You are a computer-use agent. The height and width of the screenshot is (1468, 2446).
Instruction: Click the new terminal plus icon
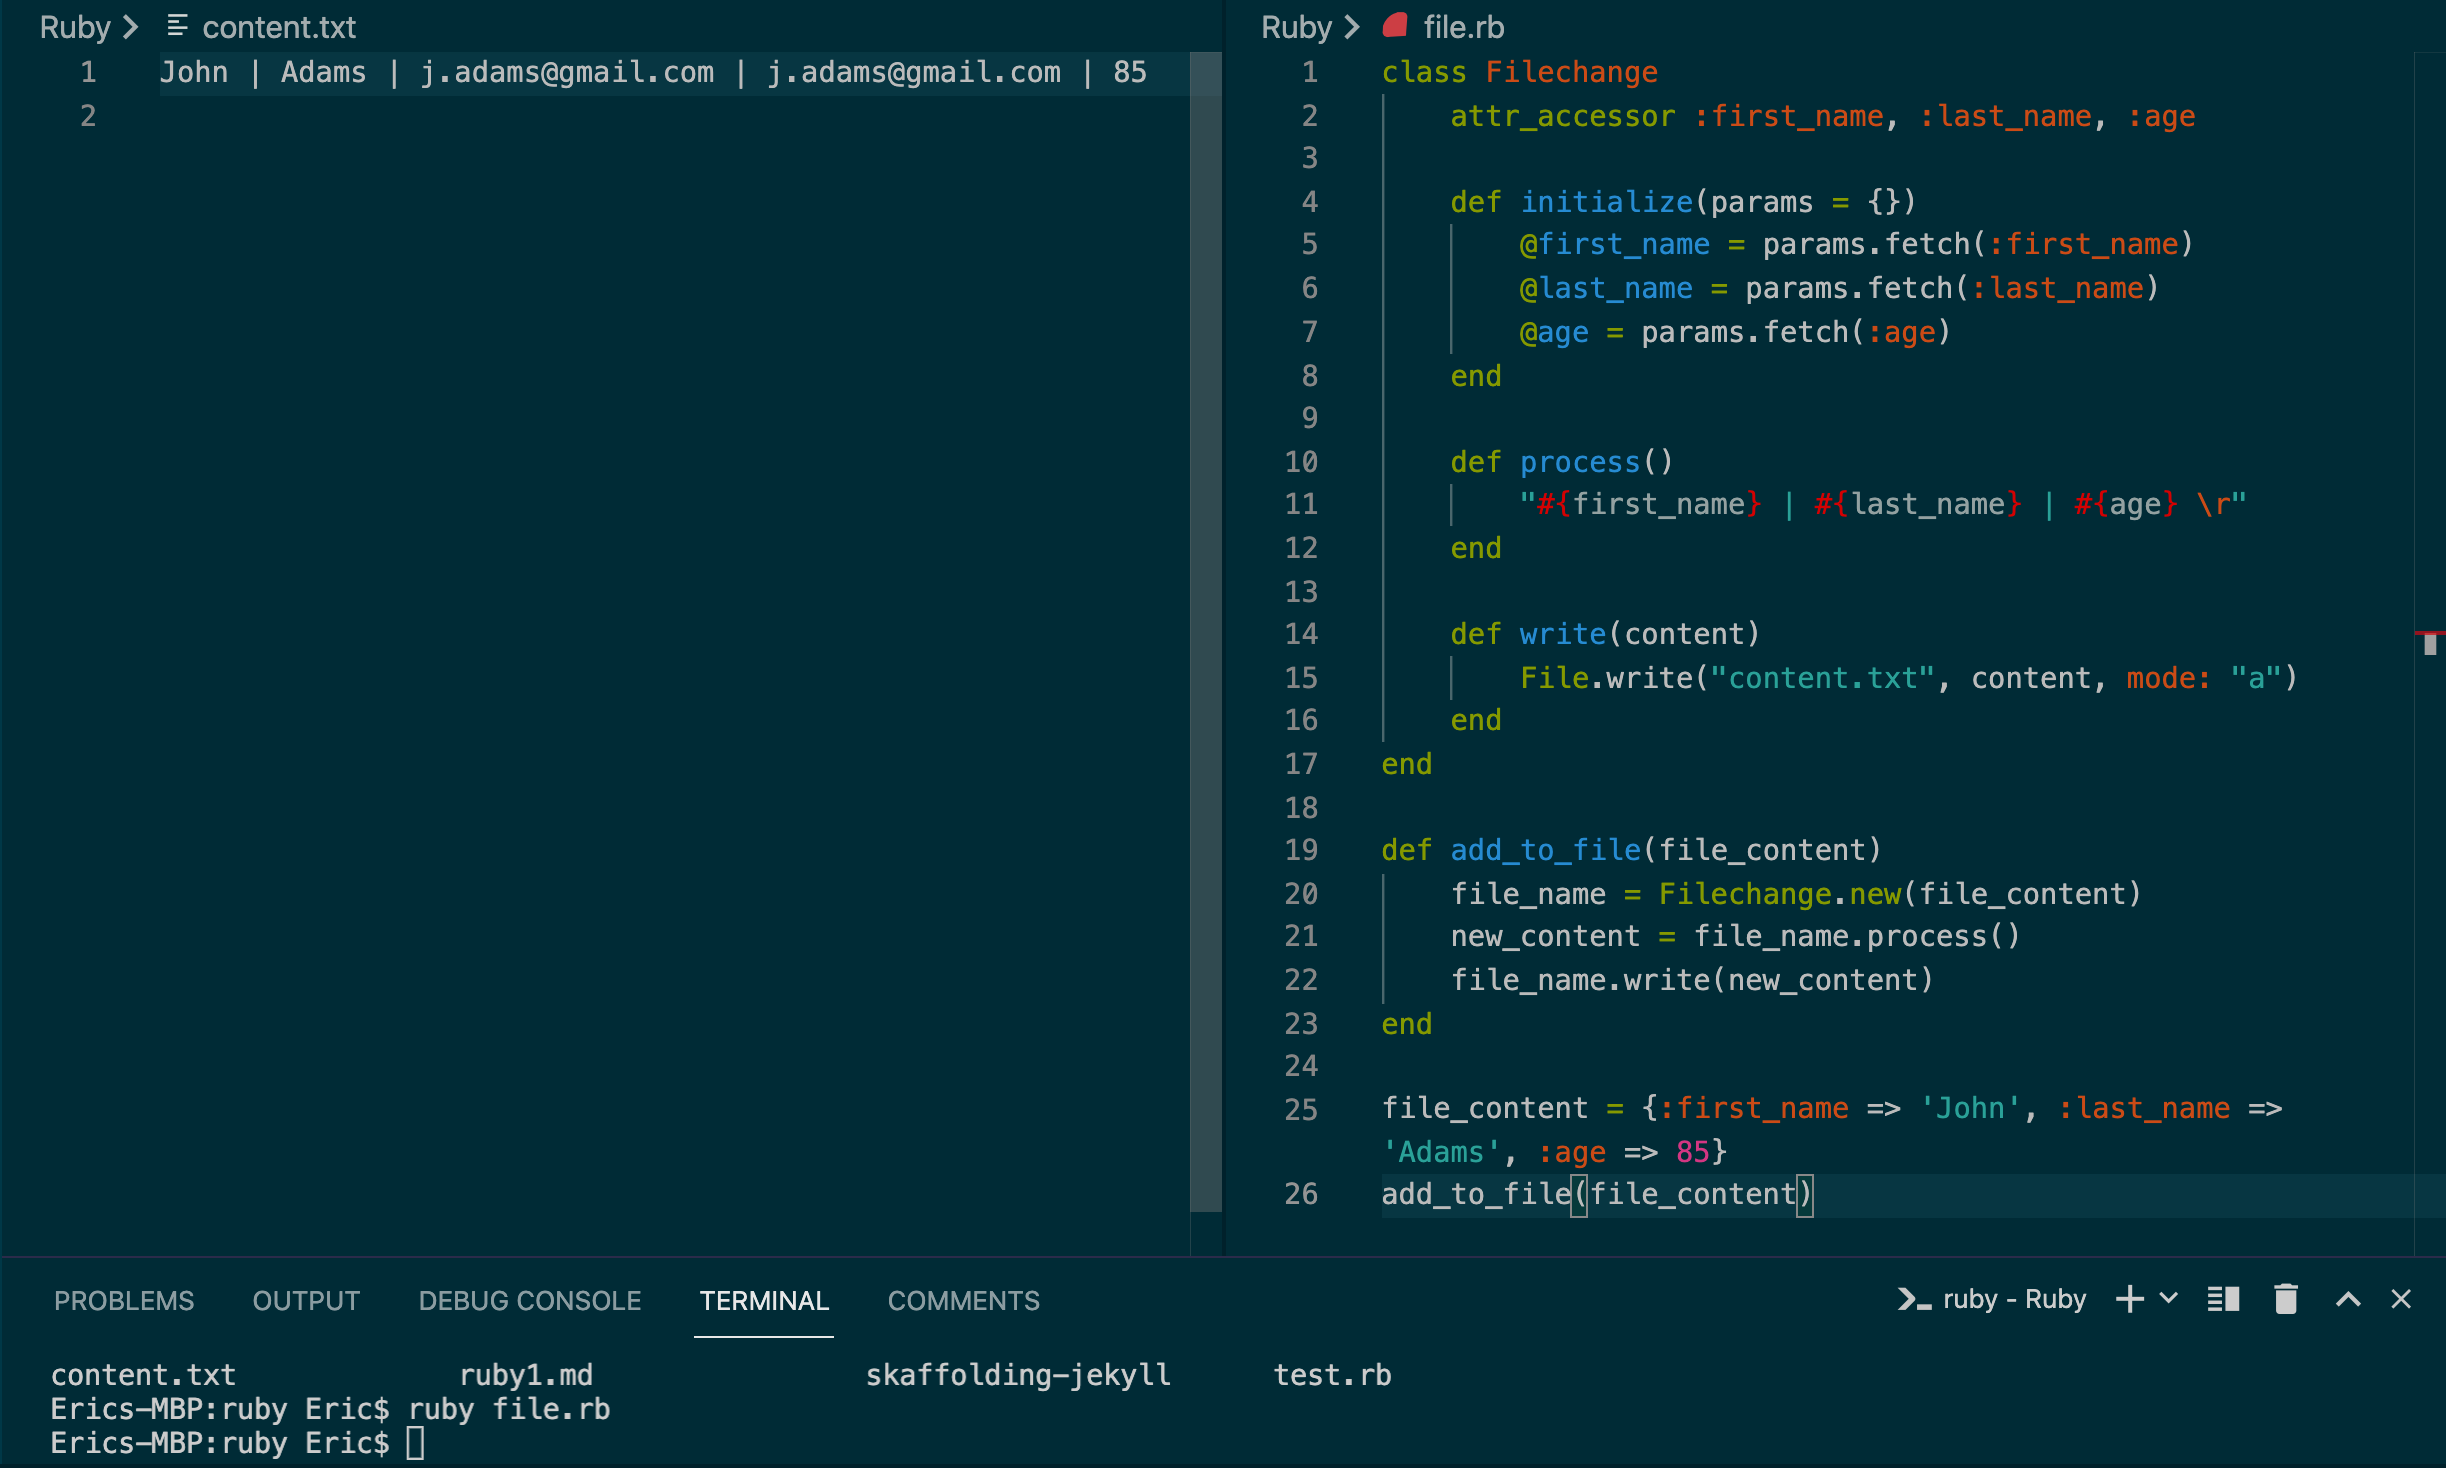(2130, 1300)
